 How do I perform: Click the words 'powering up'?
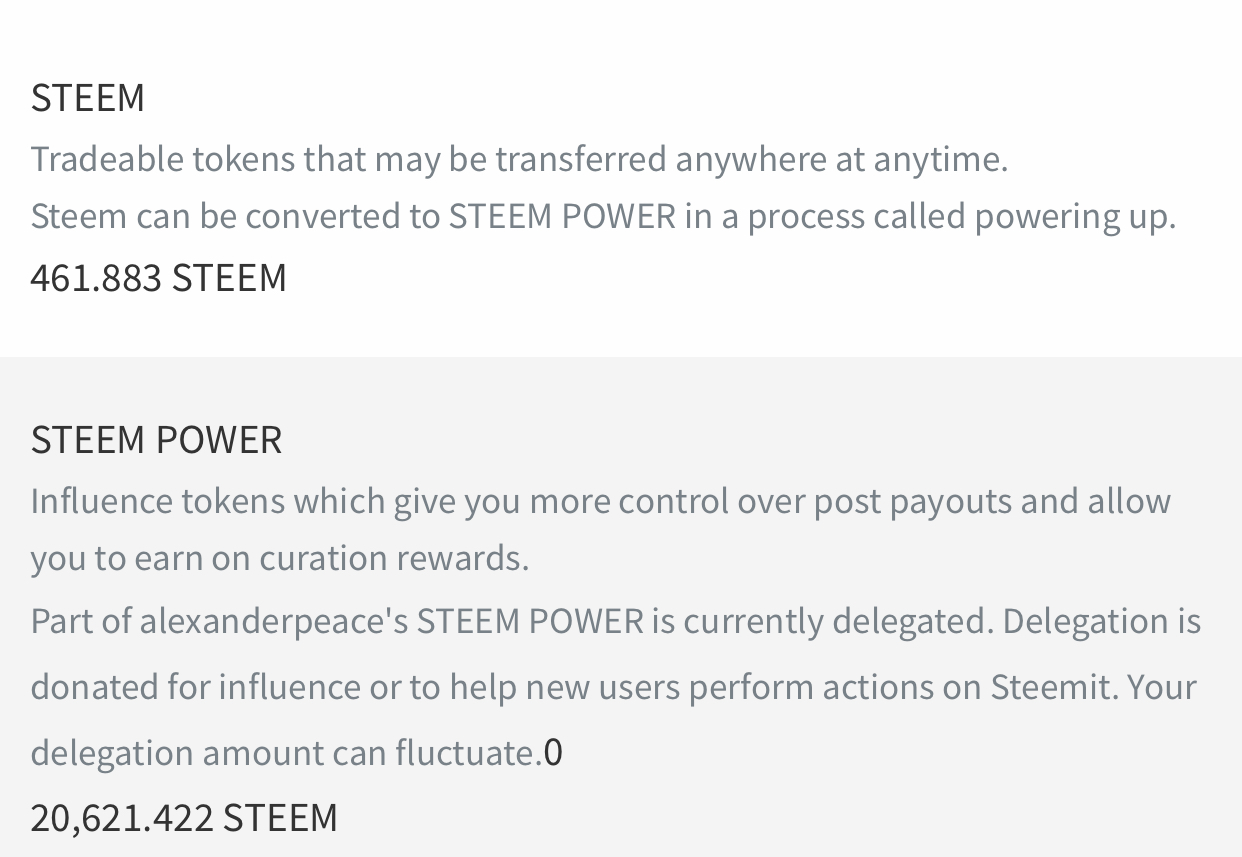[x=1075, y=217]
